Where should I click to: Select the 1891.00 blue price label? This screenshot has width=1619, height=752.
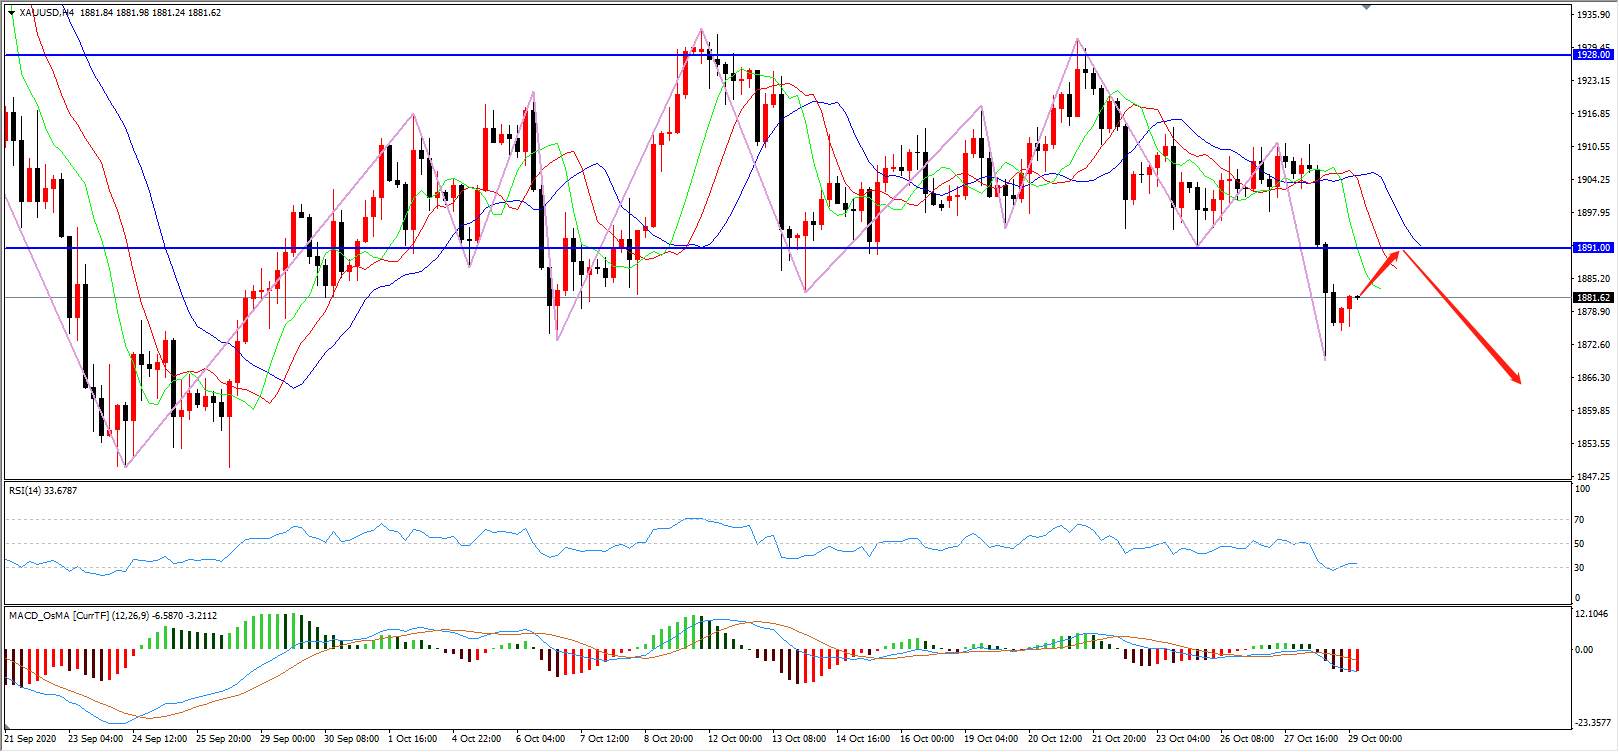pyautogui.click(x=1593, y=247)
